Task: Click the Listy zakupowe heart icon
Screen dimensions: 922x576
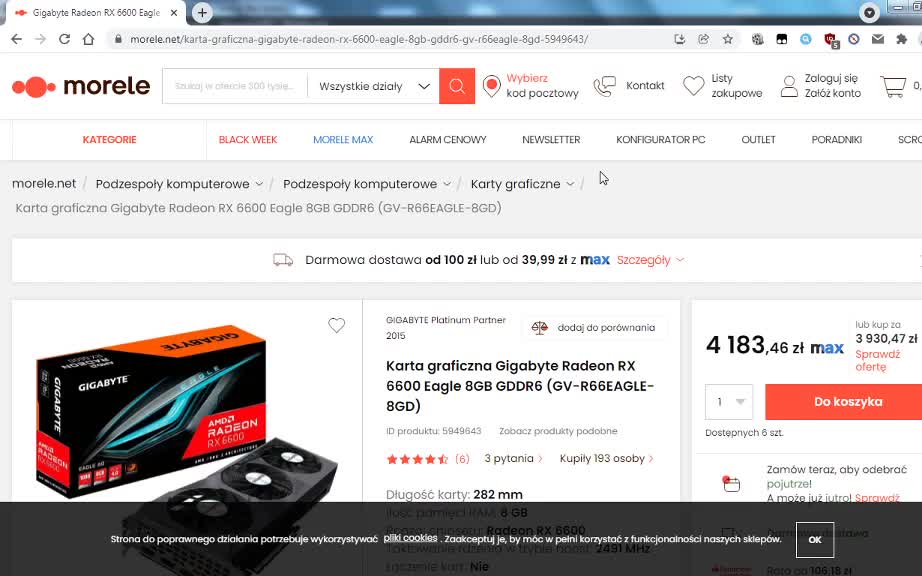Action: coord(693,86)
